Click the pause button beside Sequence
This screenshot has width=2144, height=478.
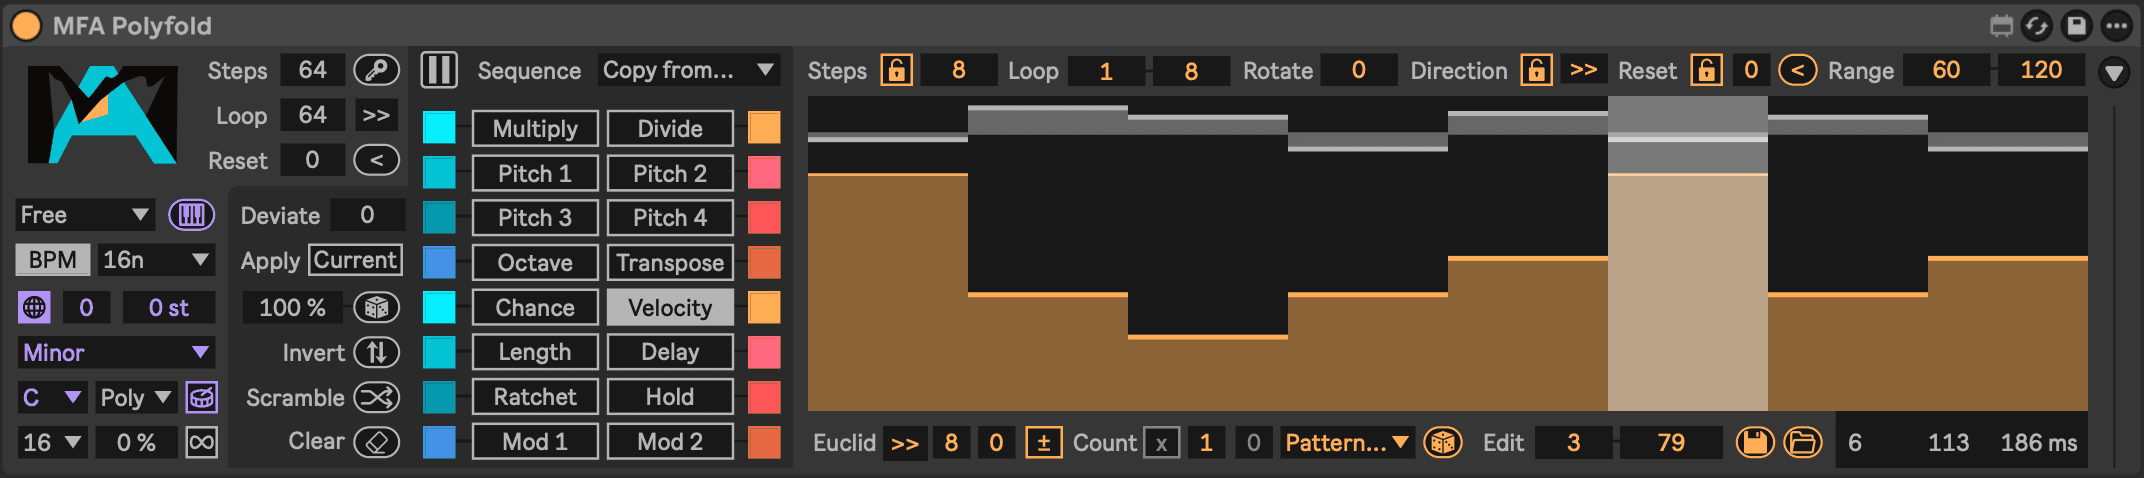439,70
